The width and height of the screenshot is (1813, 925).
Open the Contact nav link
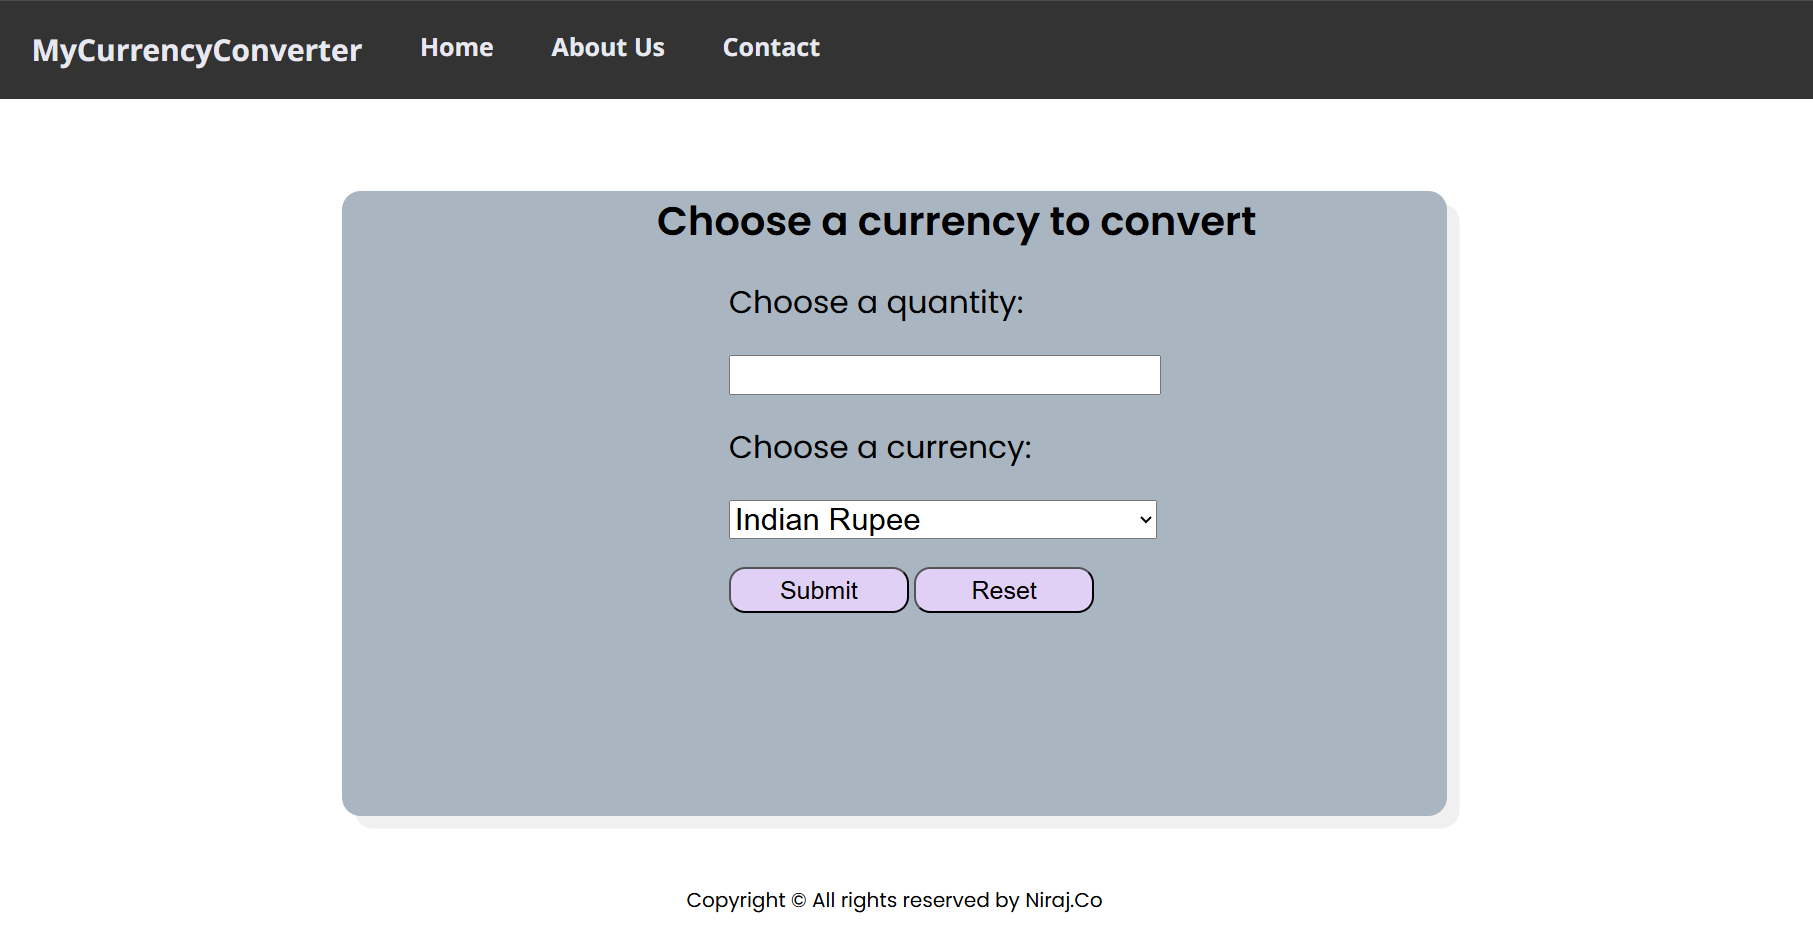coord(771,47)
